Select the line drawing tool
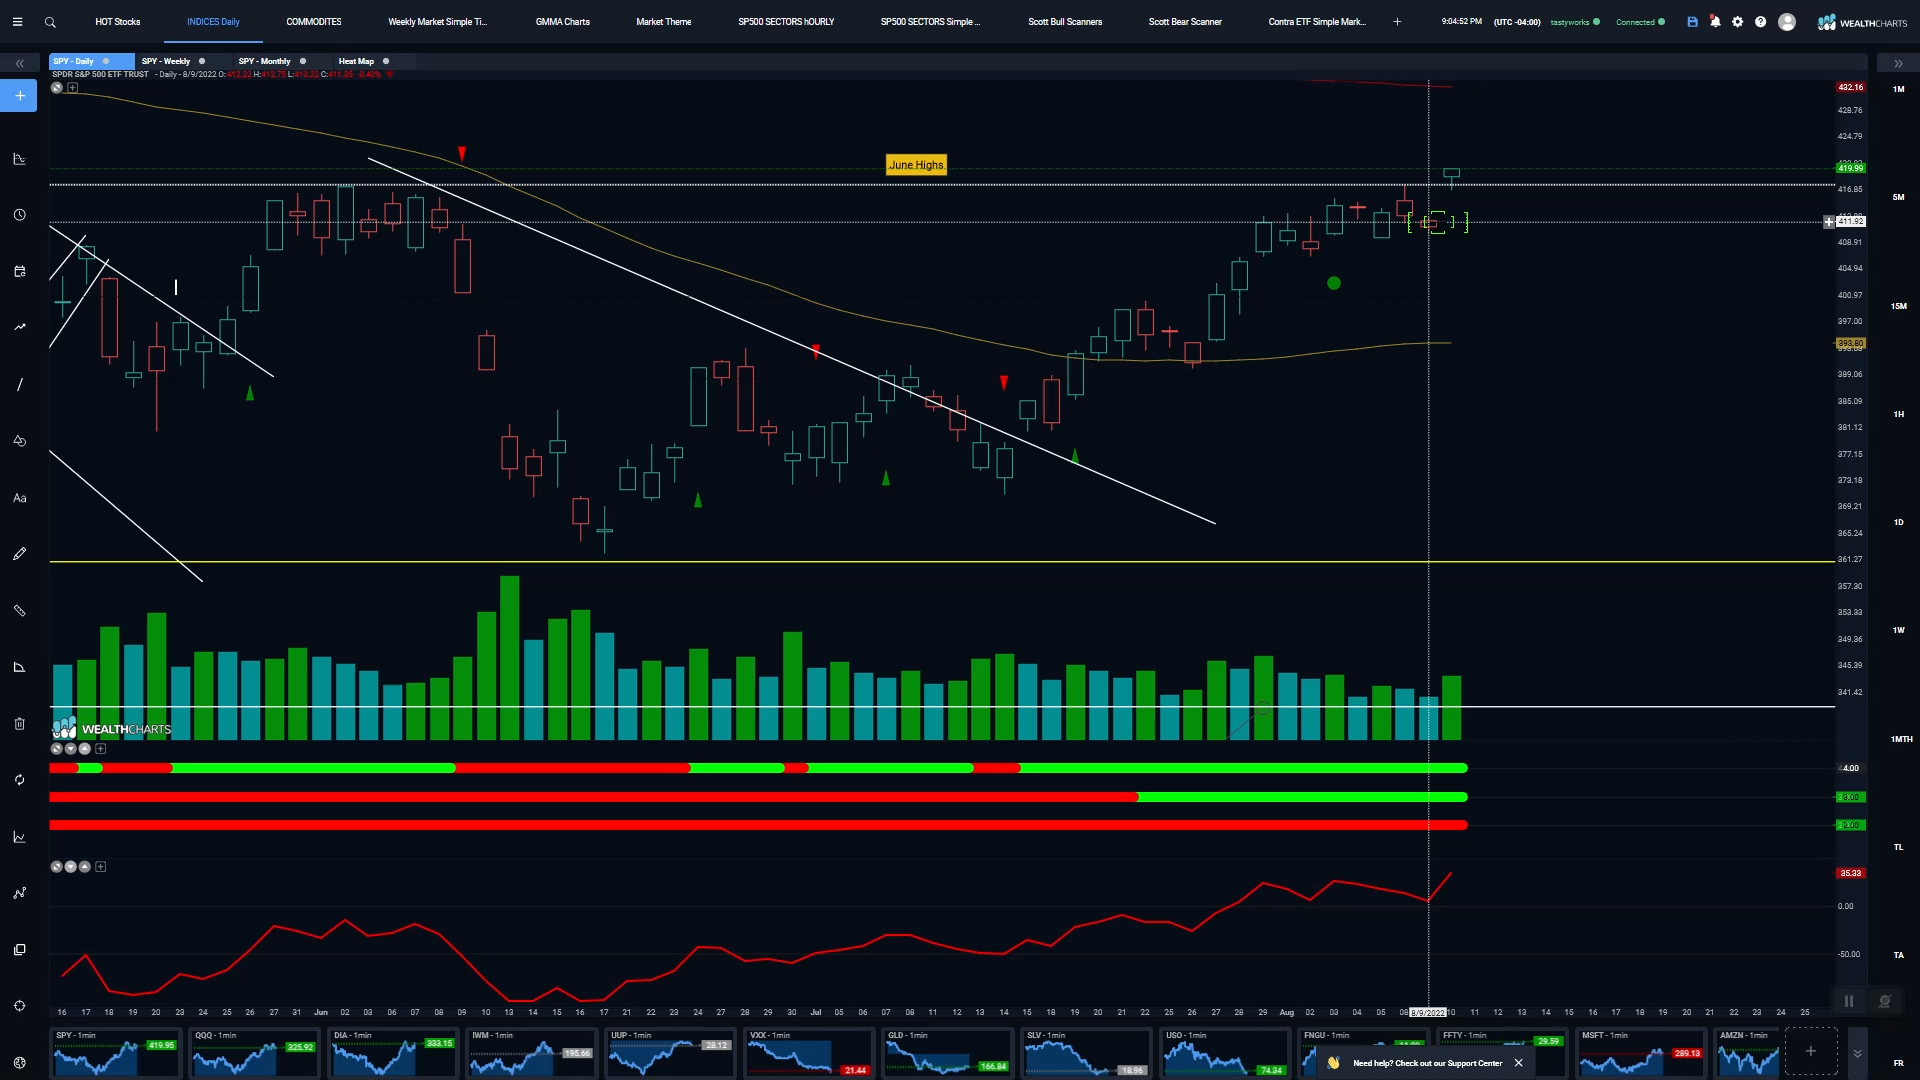 19,384
